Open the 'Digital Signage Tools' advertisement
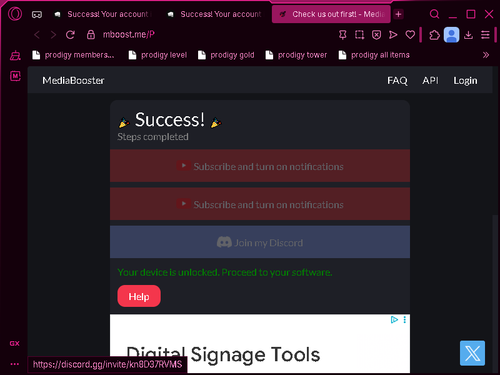The height and width of the screenshot is (375, 500). [260, 344]
